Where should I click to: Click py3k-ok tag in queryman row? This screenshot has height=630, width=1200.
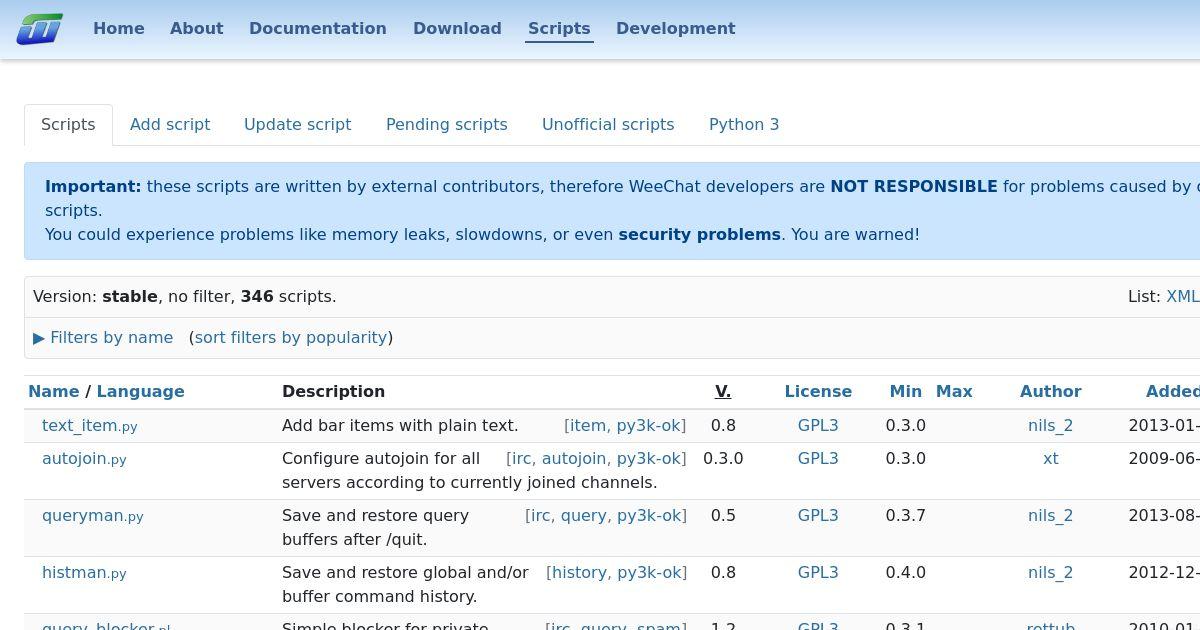[649, 516]
